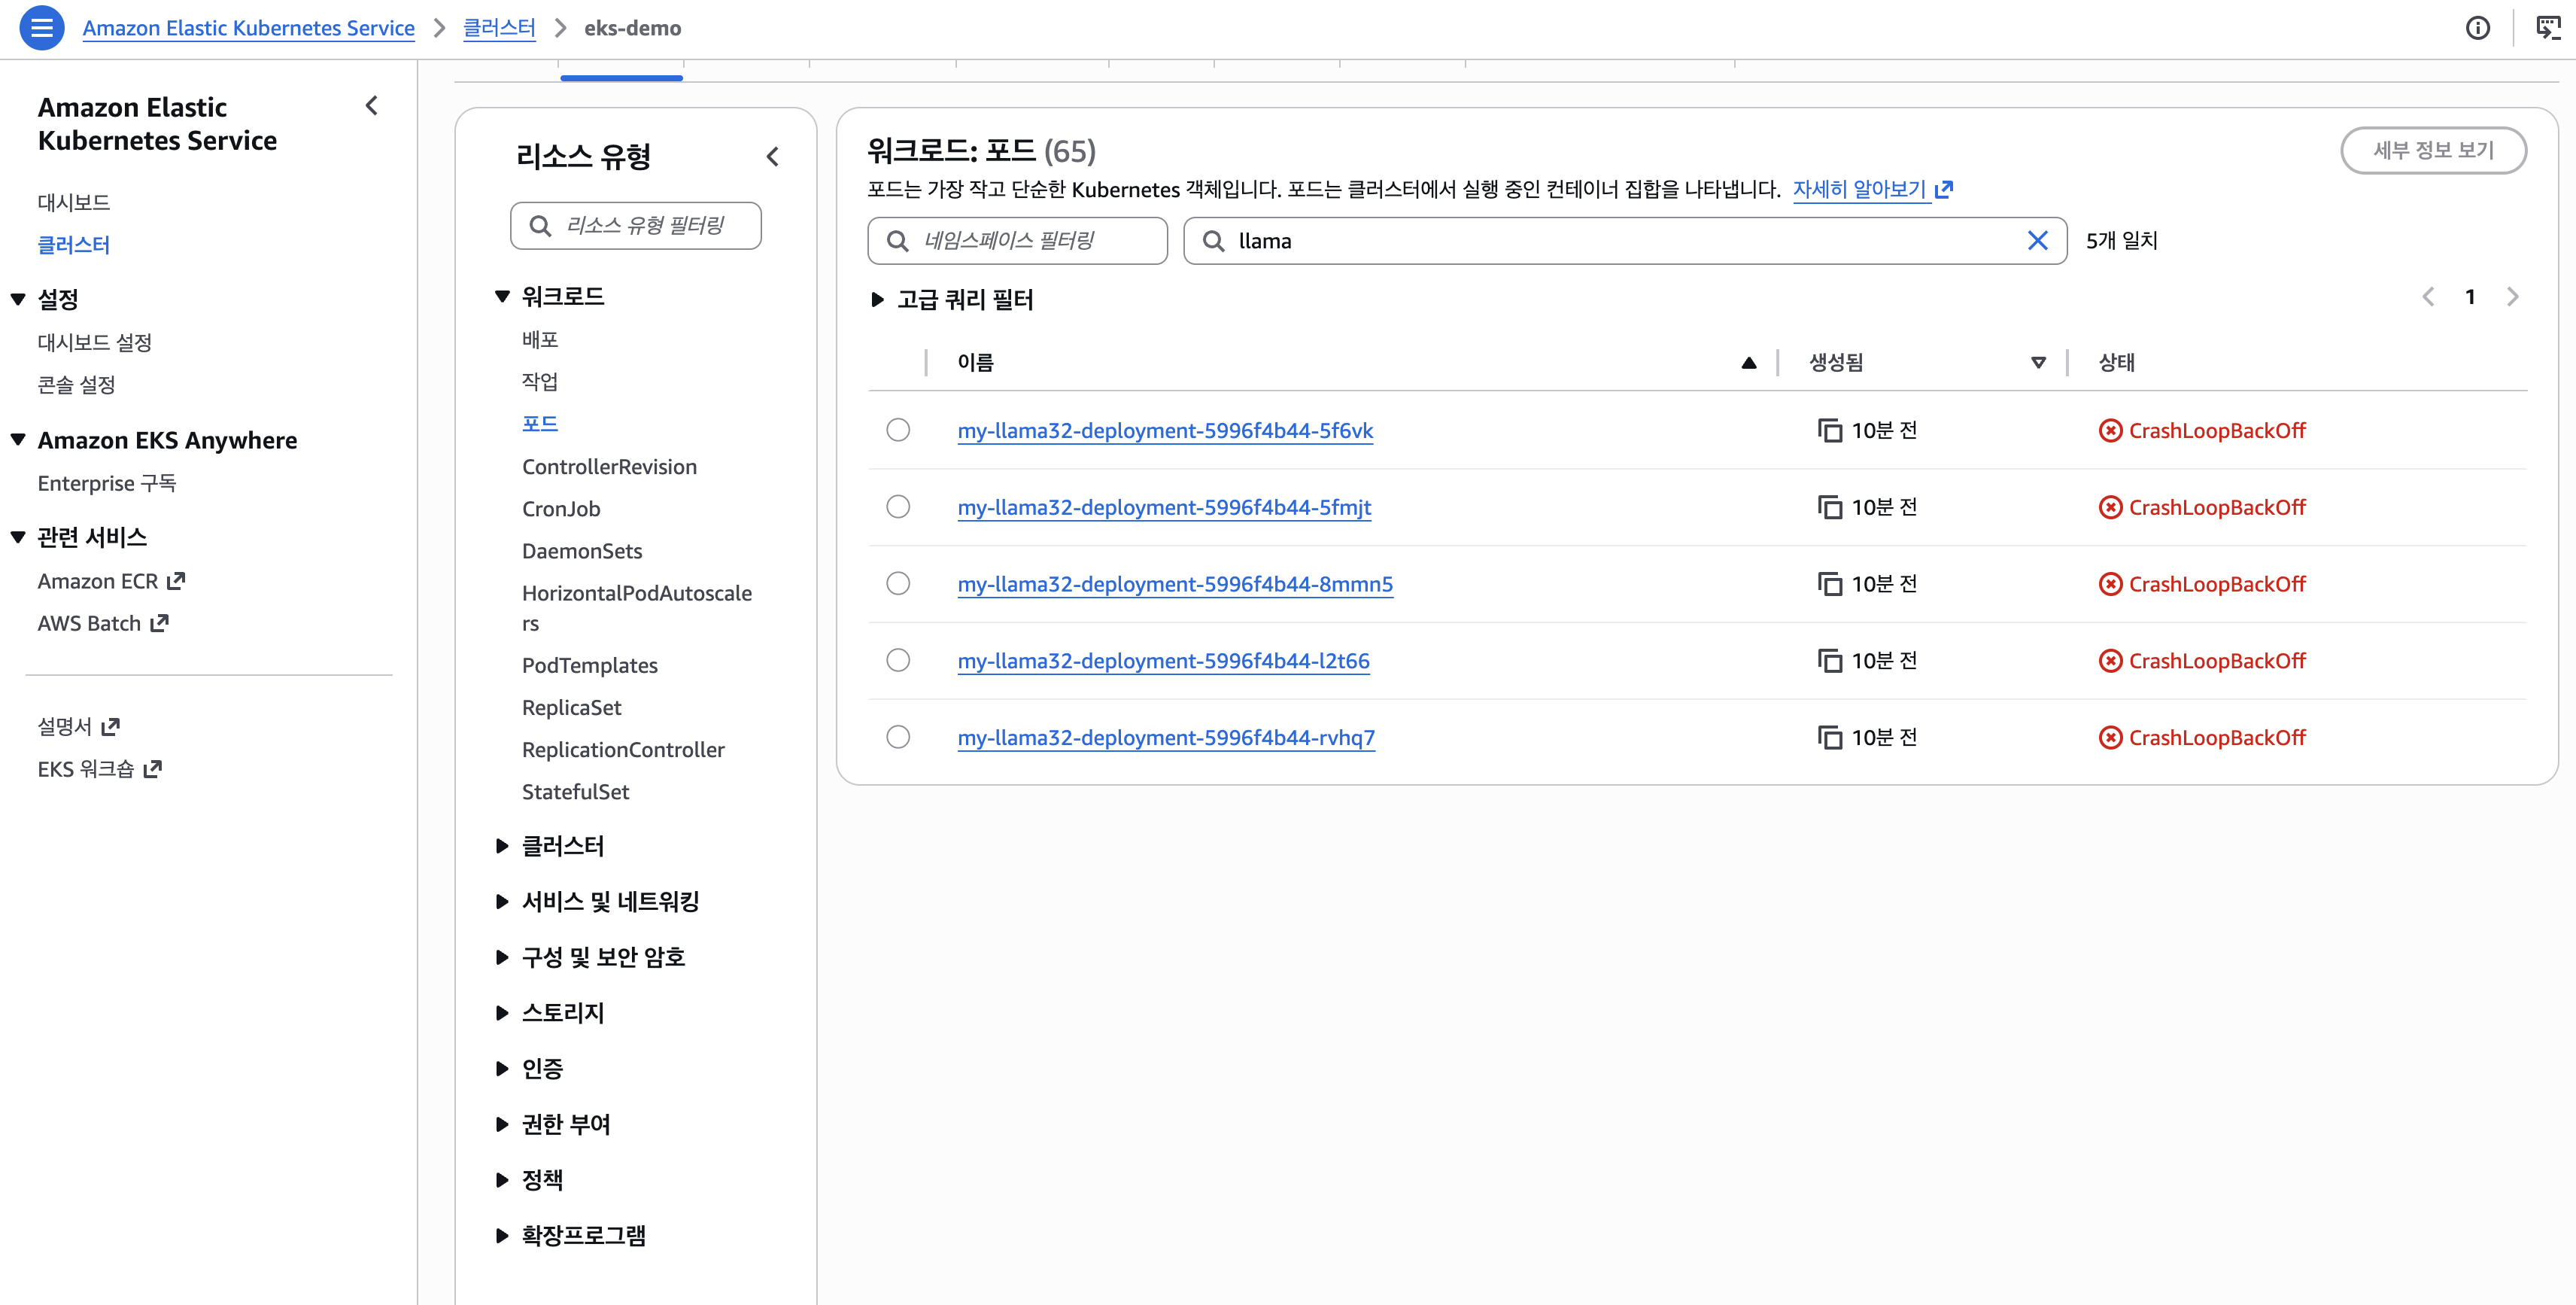Expand the 고급 쿼리 필터 section
Screen dimensions: 2576x1305
(x=877, y=299)
